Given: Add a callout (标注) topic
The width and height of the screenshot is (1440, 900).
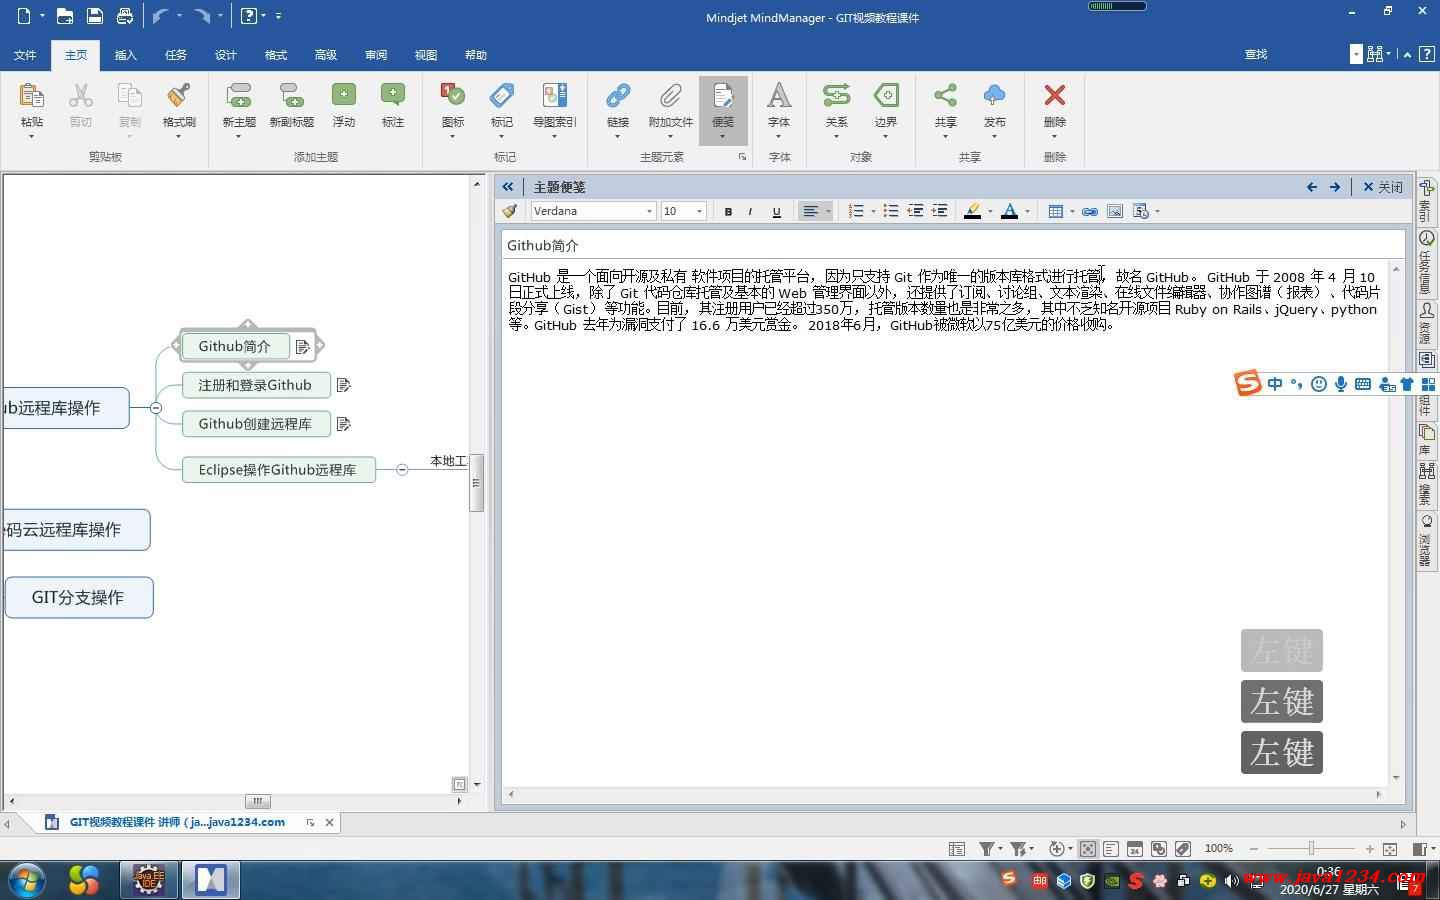Looking at the screenshot, I should pyautogui.click(x=393, y=96).
